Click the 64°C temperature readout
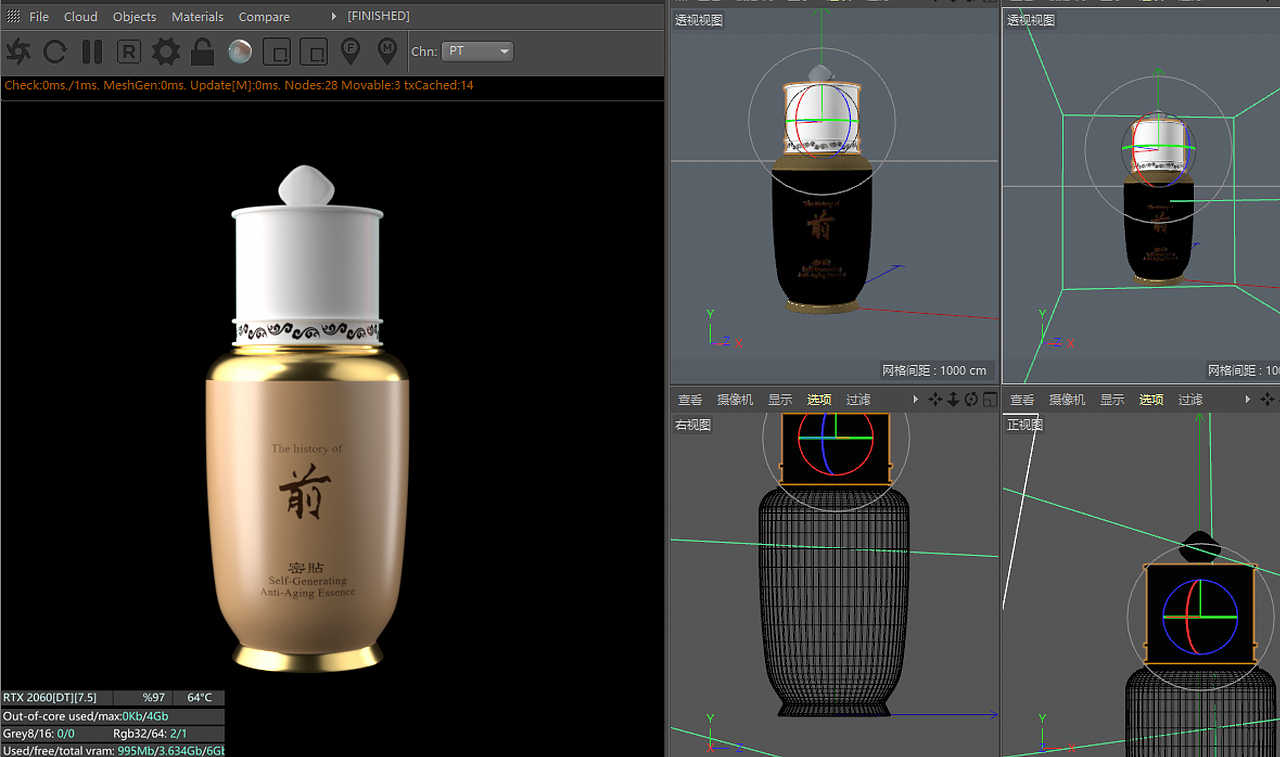Image resolution: width=1280 pixels, height=757 pixels. (199, 698)
